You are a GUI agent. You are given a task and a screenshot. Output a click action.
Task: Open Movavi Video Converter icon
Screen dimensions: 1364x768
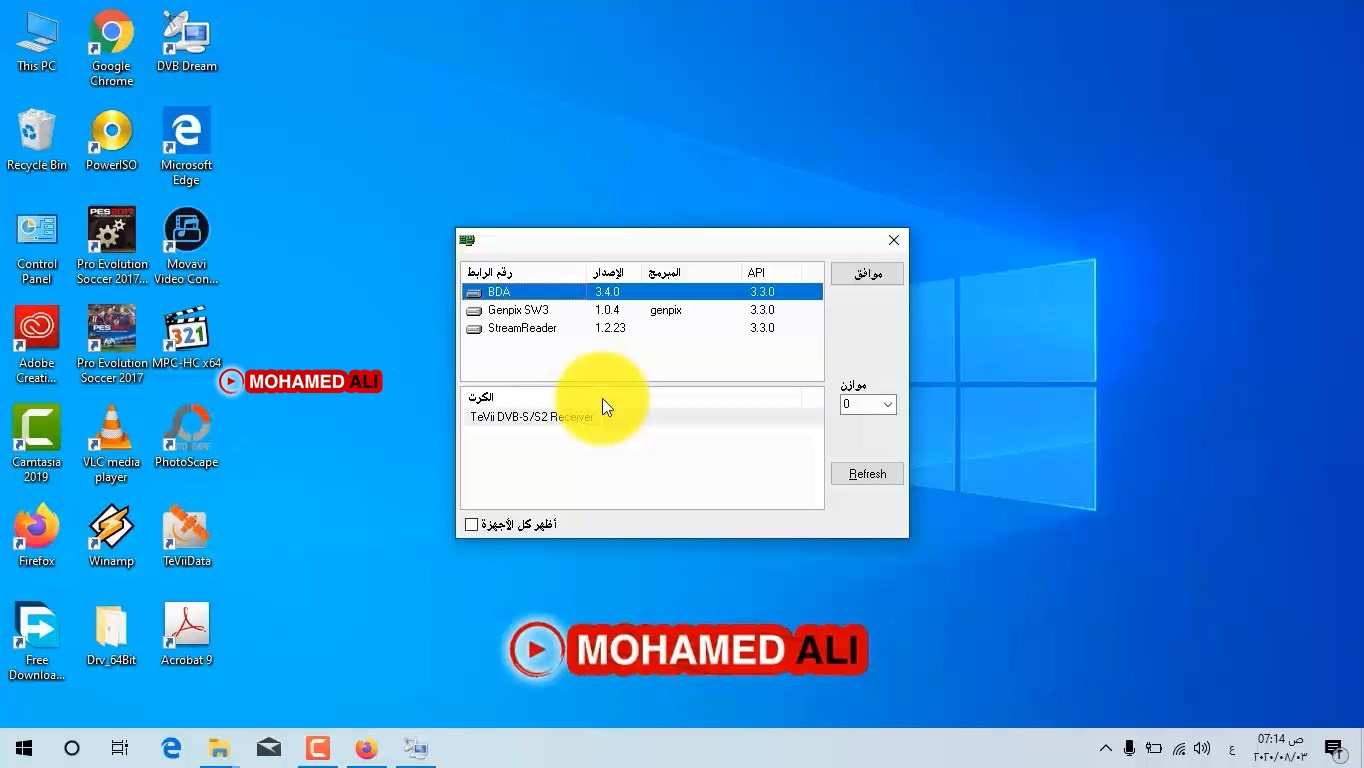[186, 247]
